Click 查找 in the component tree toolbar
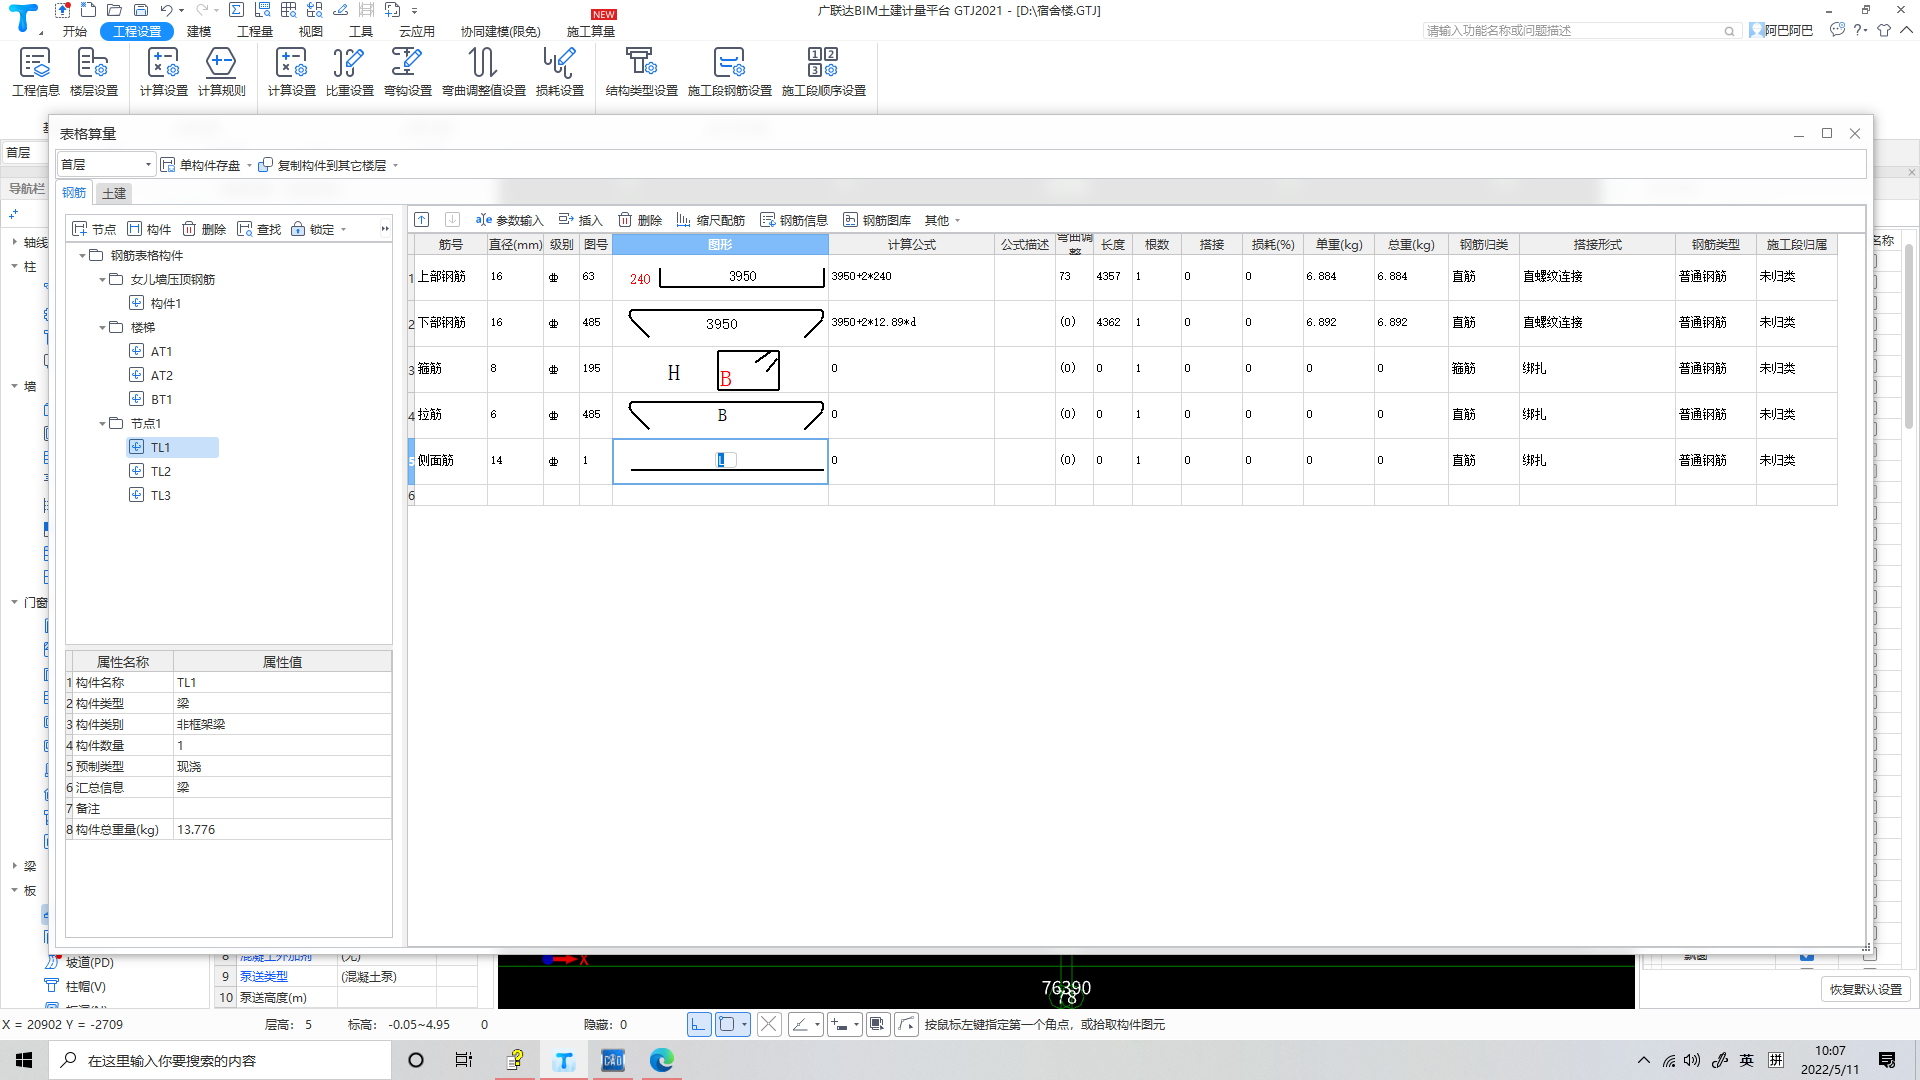This screenshot has width=1920, height=1080. pos(260,229)
